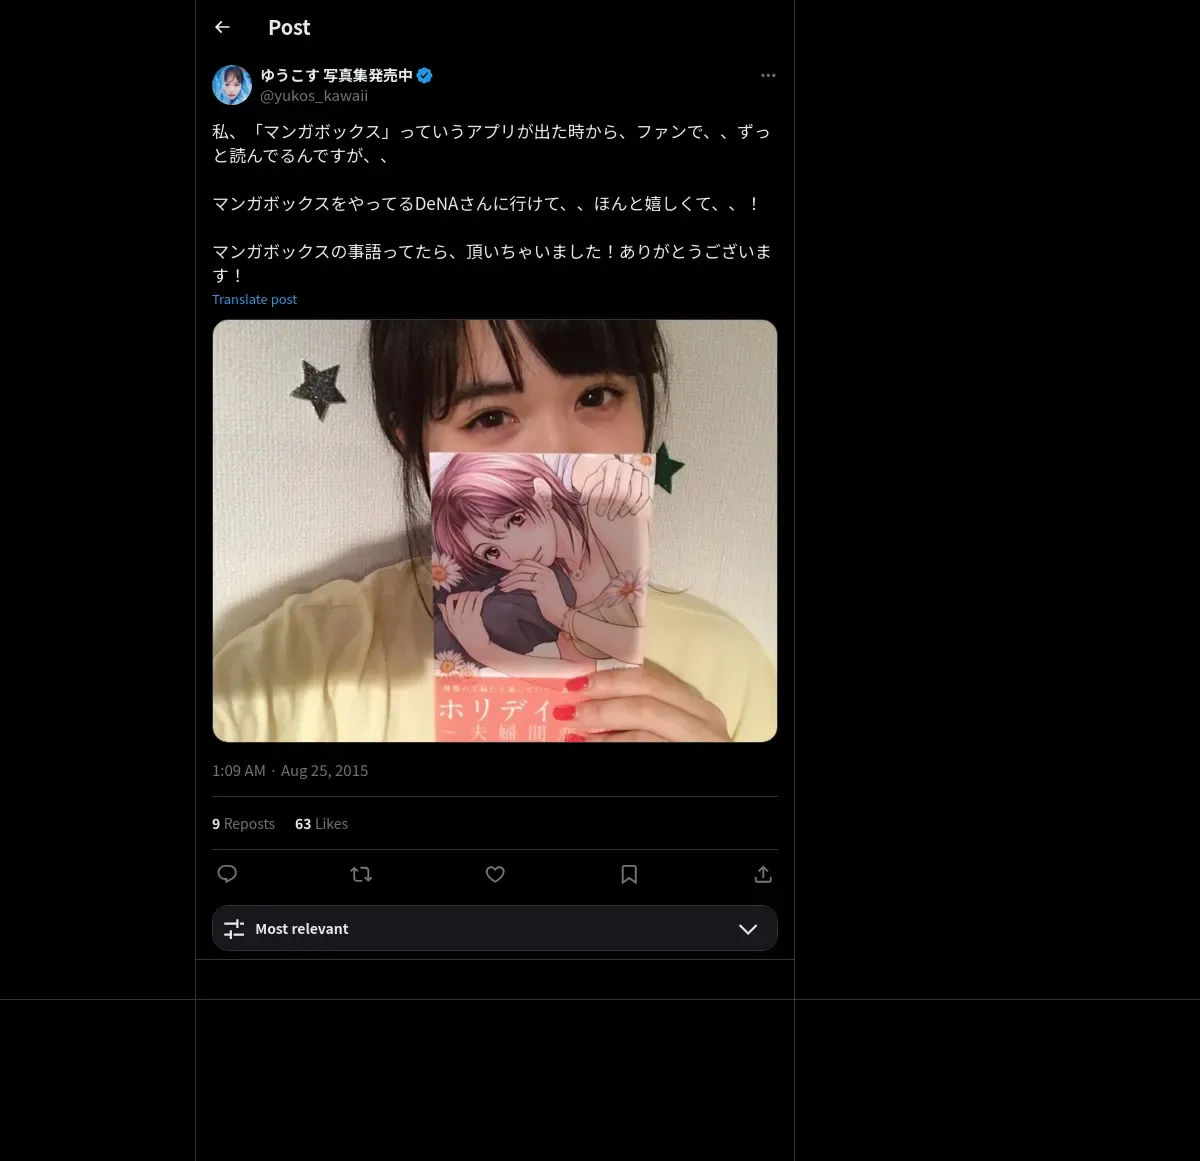The height and width of the screenshot is (1161, 1200).
Task: Repost this post with the retweet icon
Action: (361, 874)
